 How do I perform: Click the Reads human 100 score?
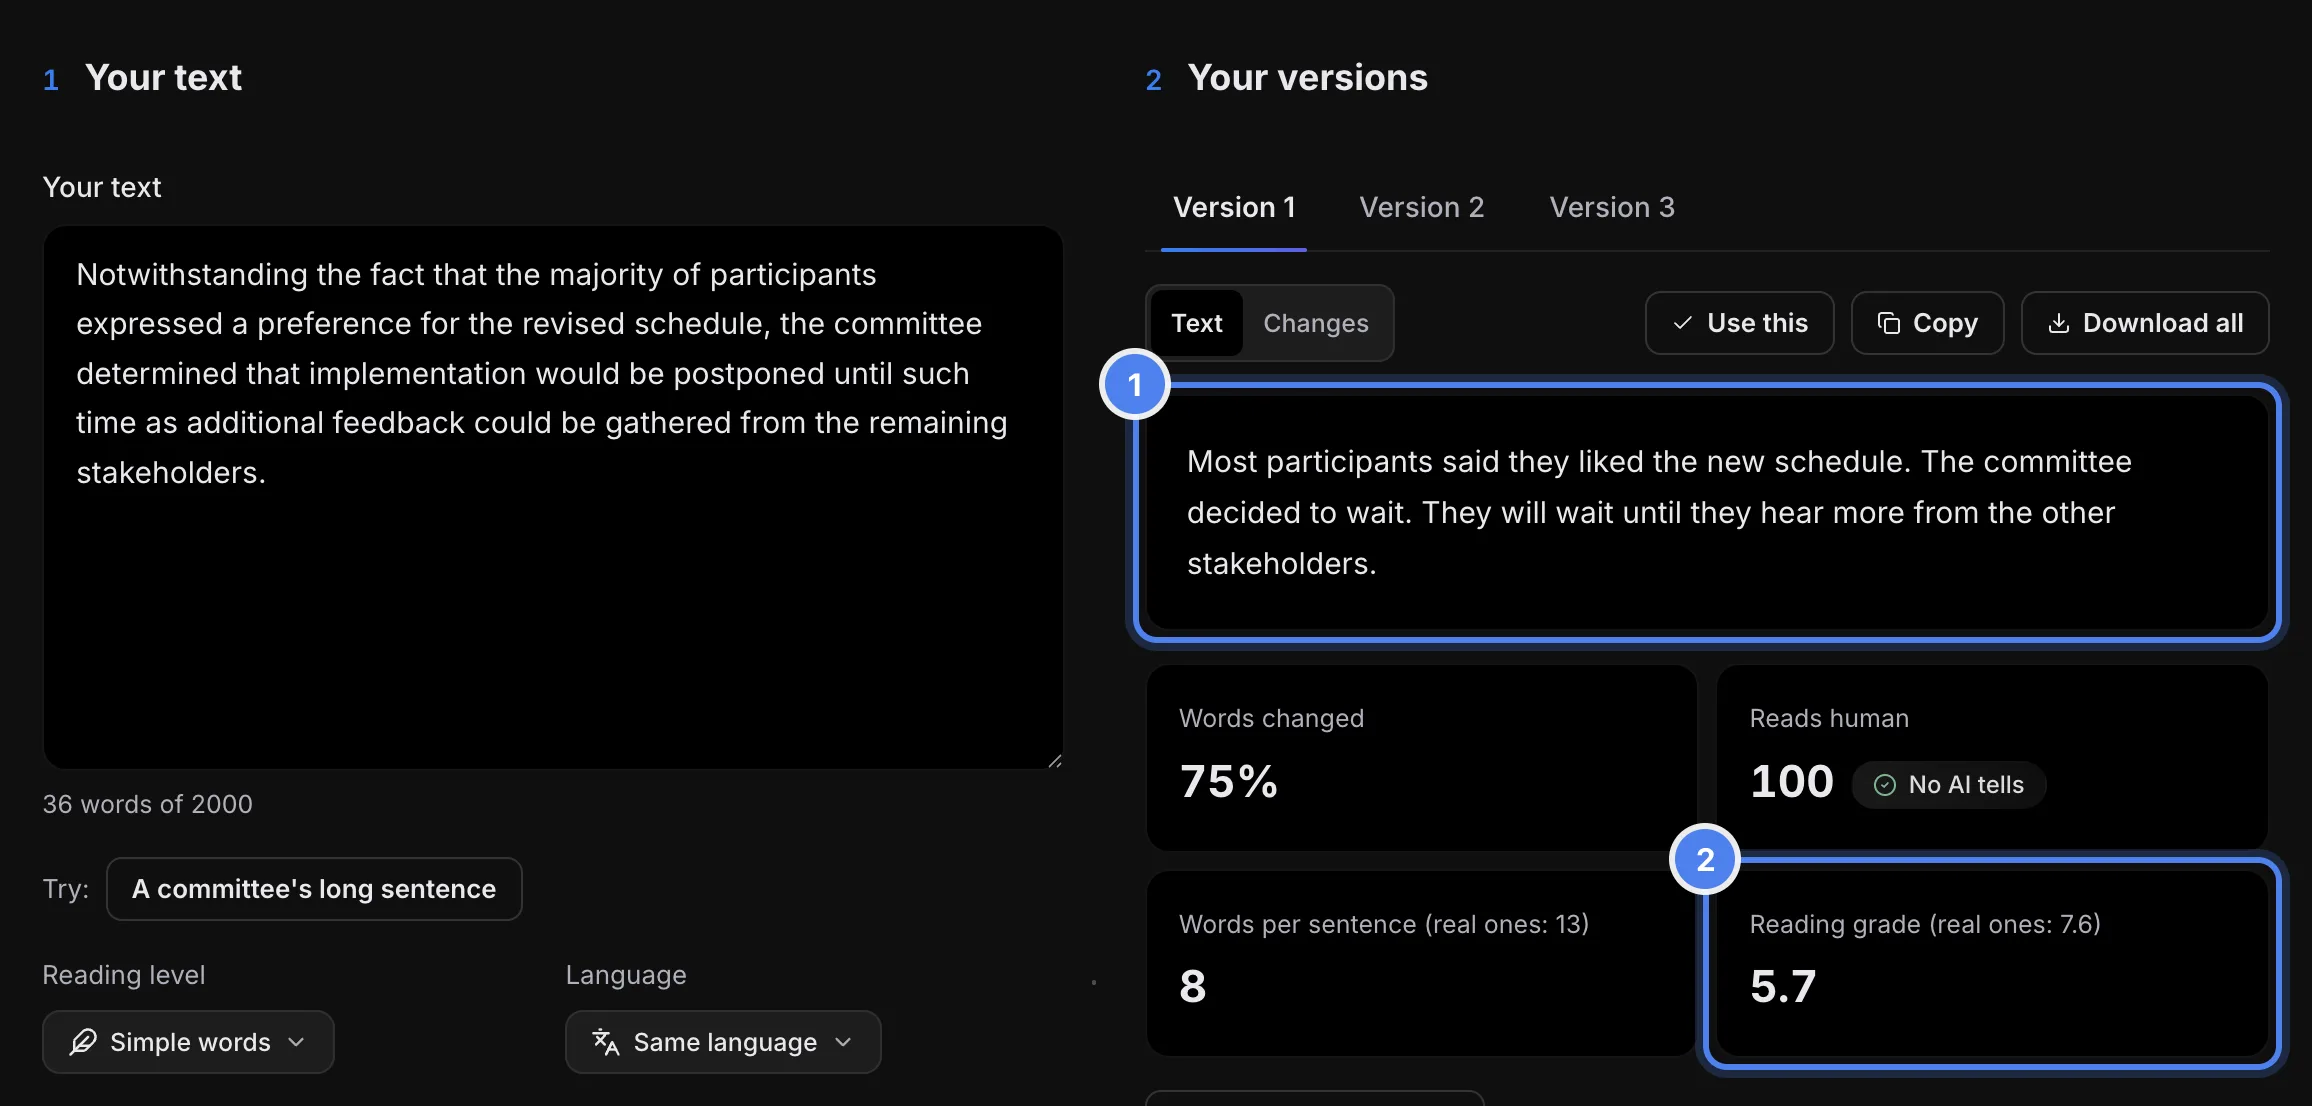pos(1791,781)
